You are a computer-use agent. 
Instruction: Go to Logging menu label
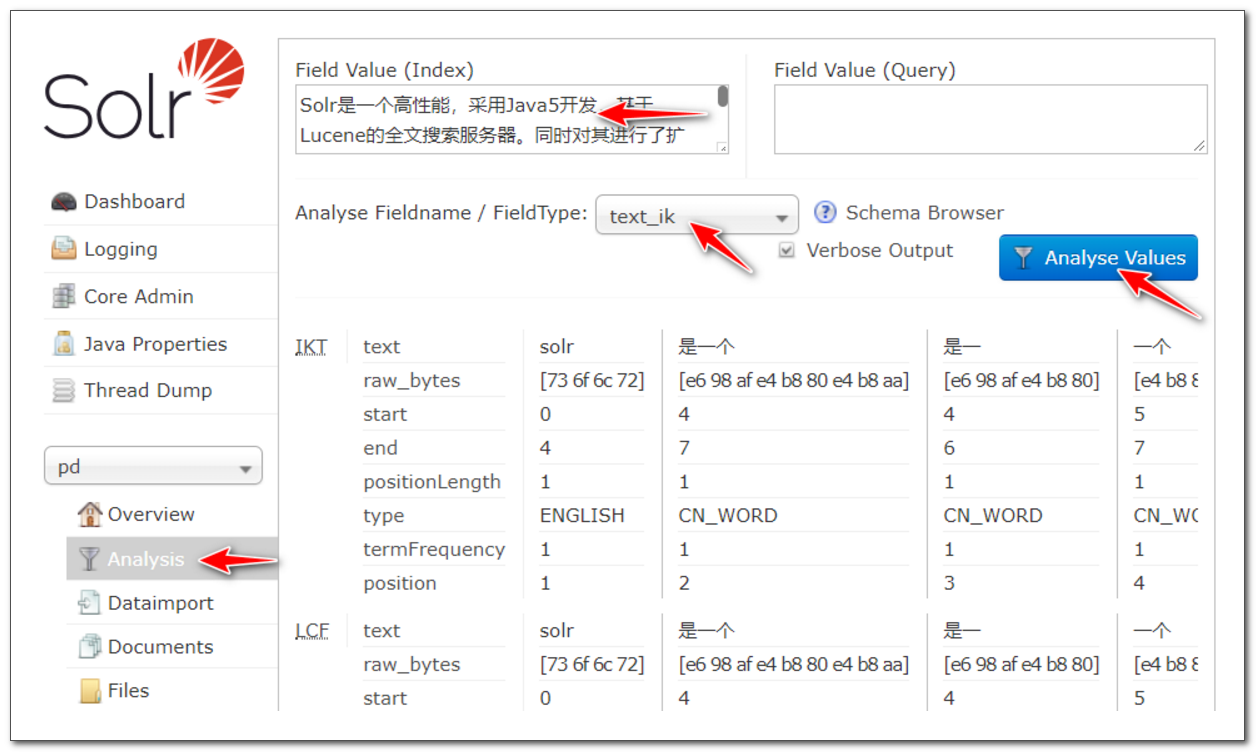pos(121,250)
